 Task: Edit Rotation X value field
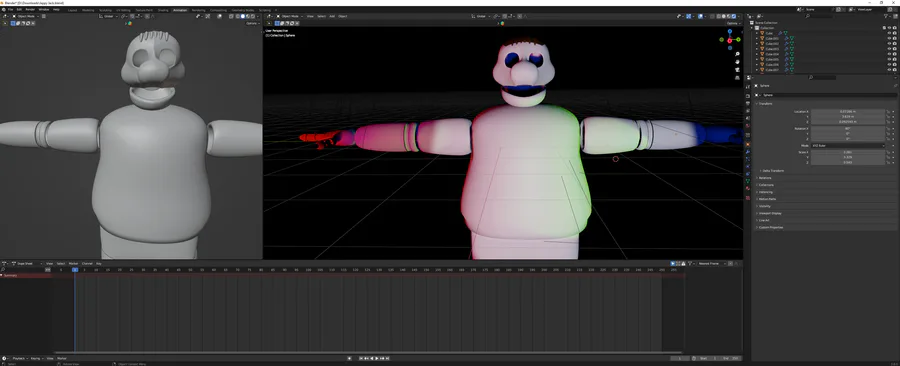(x=848, y=129)
